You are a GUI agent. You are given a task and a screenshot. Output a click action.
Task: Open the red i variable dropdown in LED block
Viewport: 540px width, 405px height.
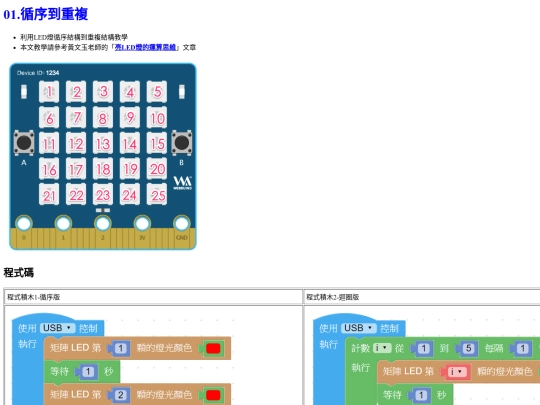tap(457, 372)
